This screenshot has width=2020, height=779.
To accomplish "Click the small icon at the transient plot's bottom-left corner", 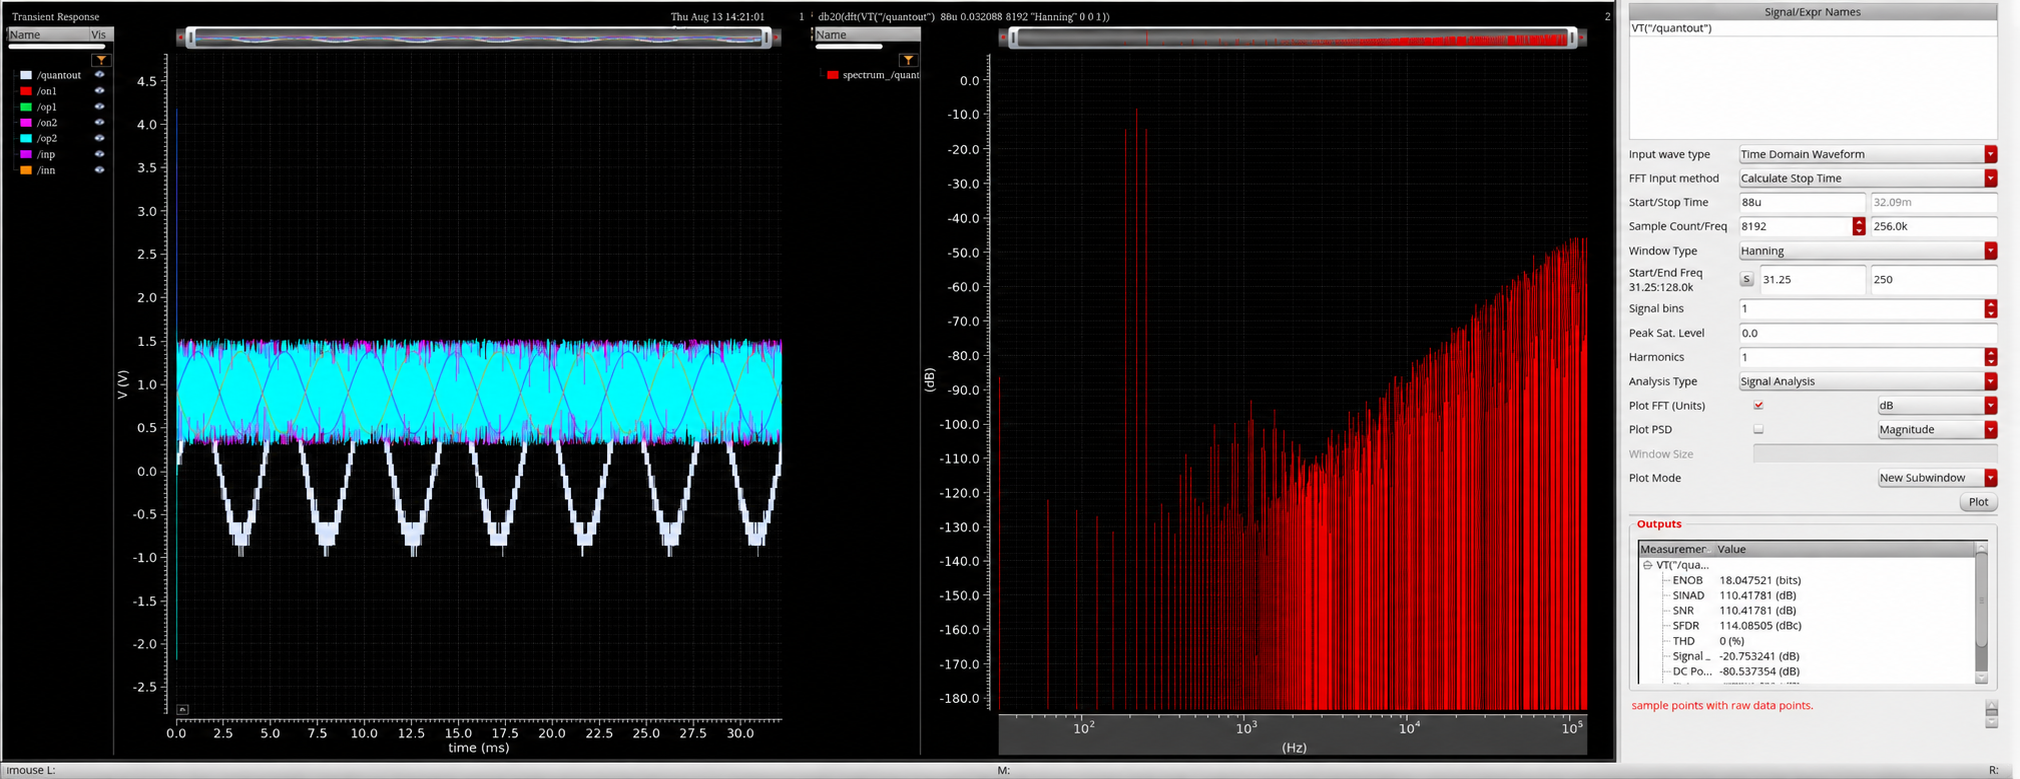I will [x=182, y=709].
